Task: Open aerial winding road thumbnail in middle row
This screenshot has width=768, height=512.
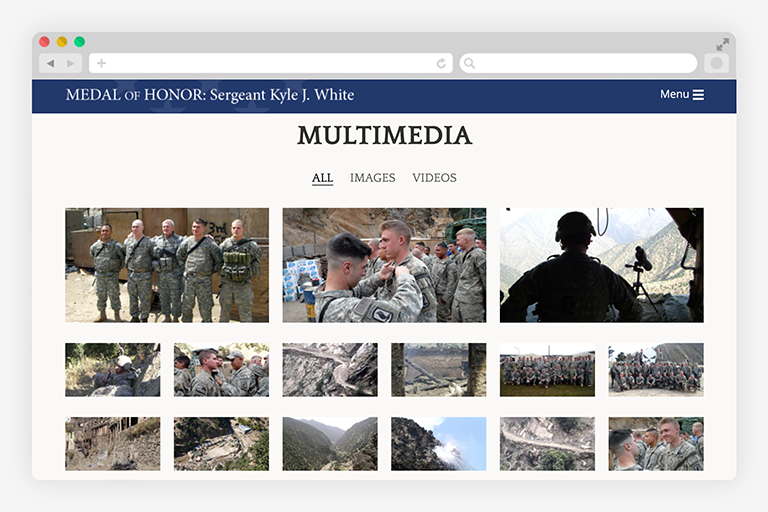Action: [330, 369]
